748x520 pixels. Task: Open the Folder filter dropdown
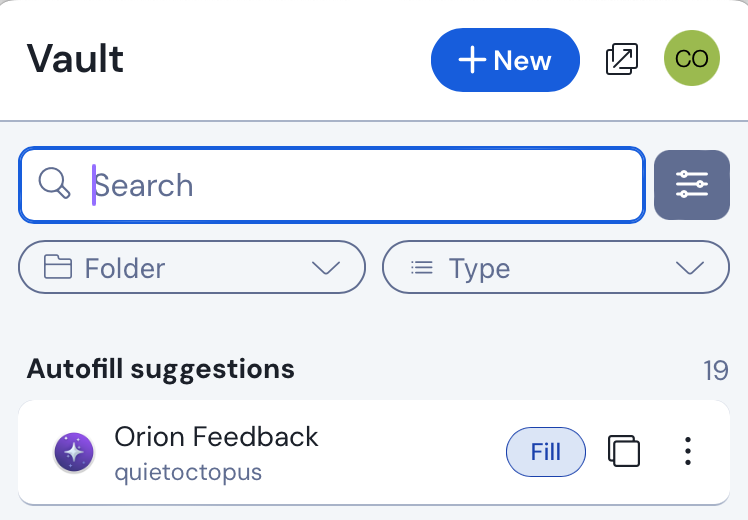click(192, 268)
